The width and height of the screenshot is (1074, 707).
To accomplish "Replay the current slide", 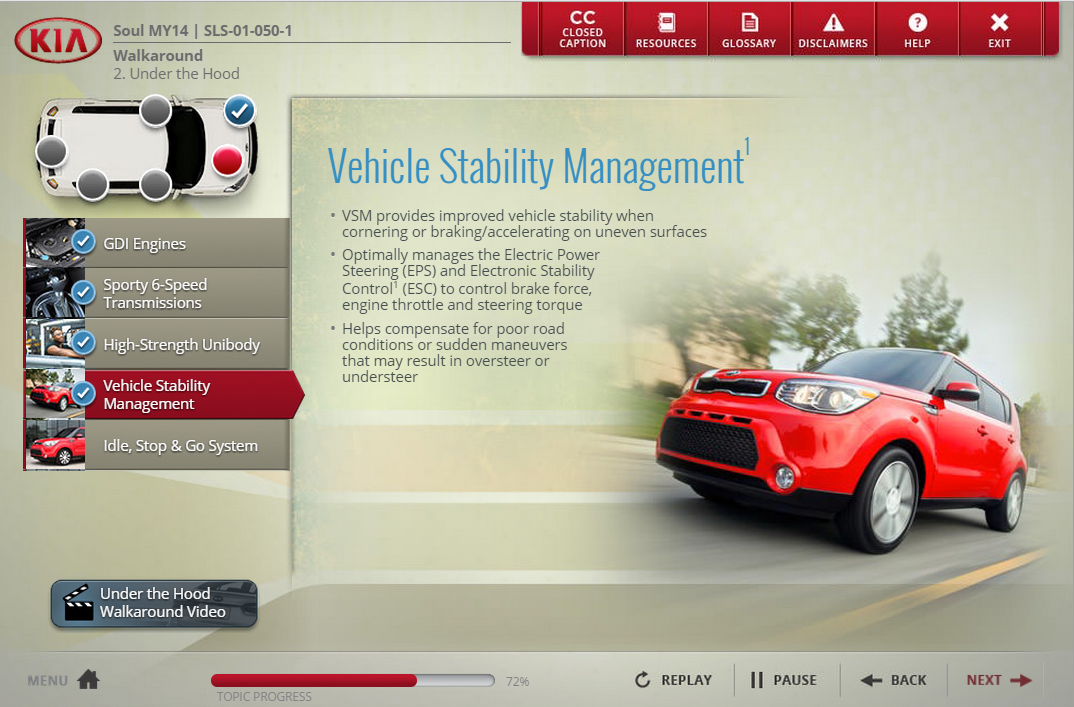I will coord(673,680).
